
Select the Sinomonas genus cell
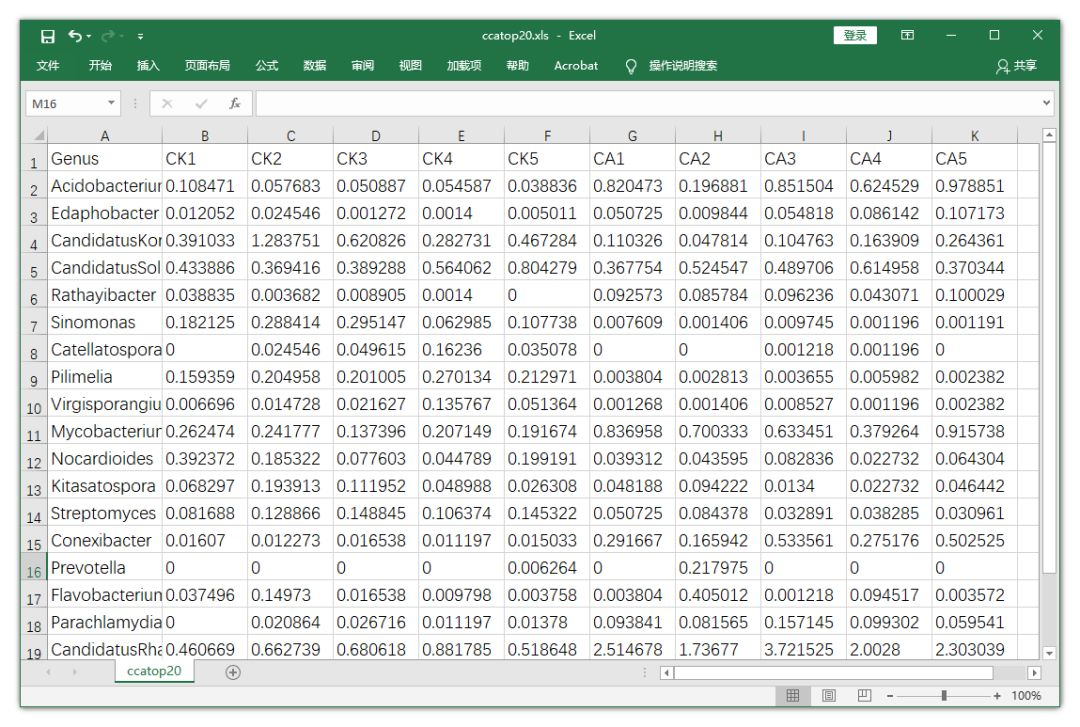[x=105, y=322]
